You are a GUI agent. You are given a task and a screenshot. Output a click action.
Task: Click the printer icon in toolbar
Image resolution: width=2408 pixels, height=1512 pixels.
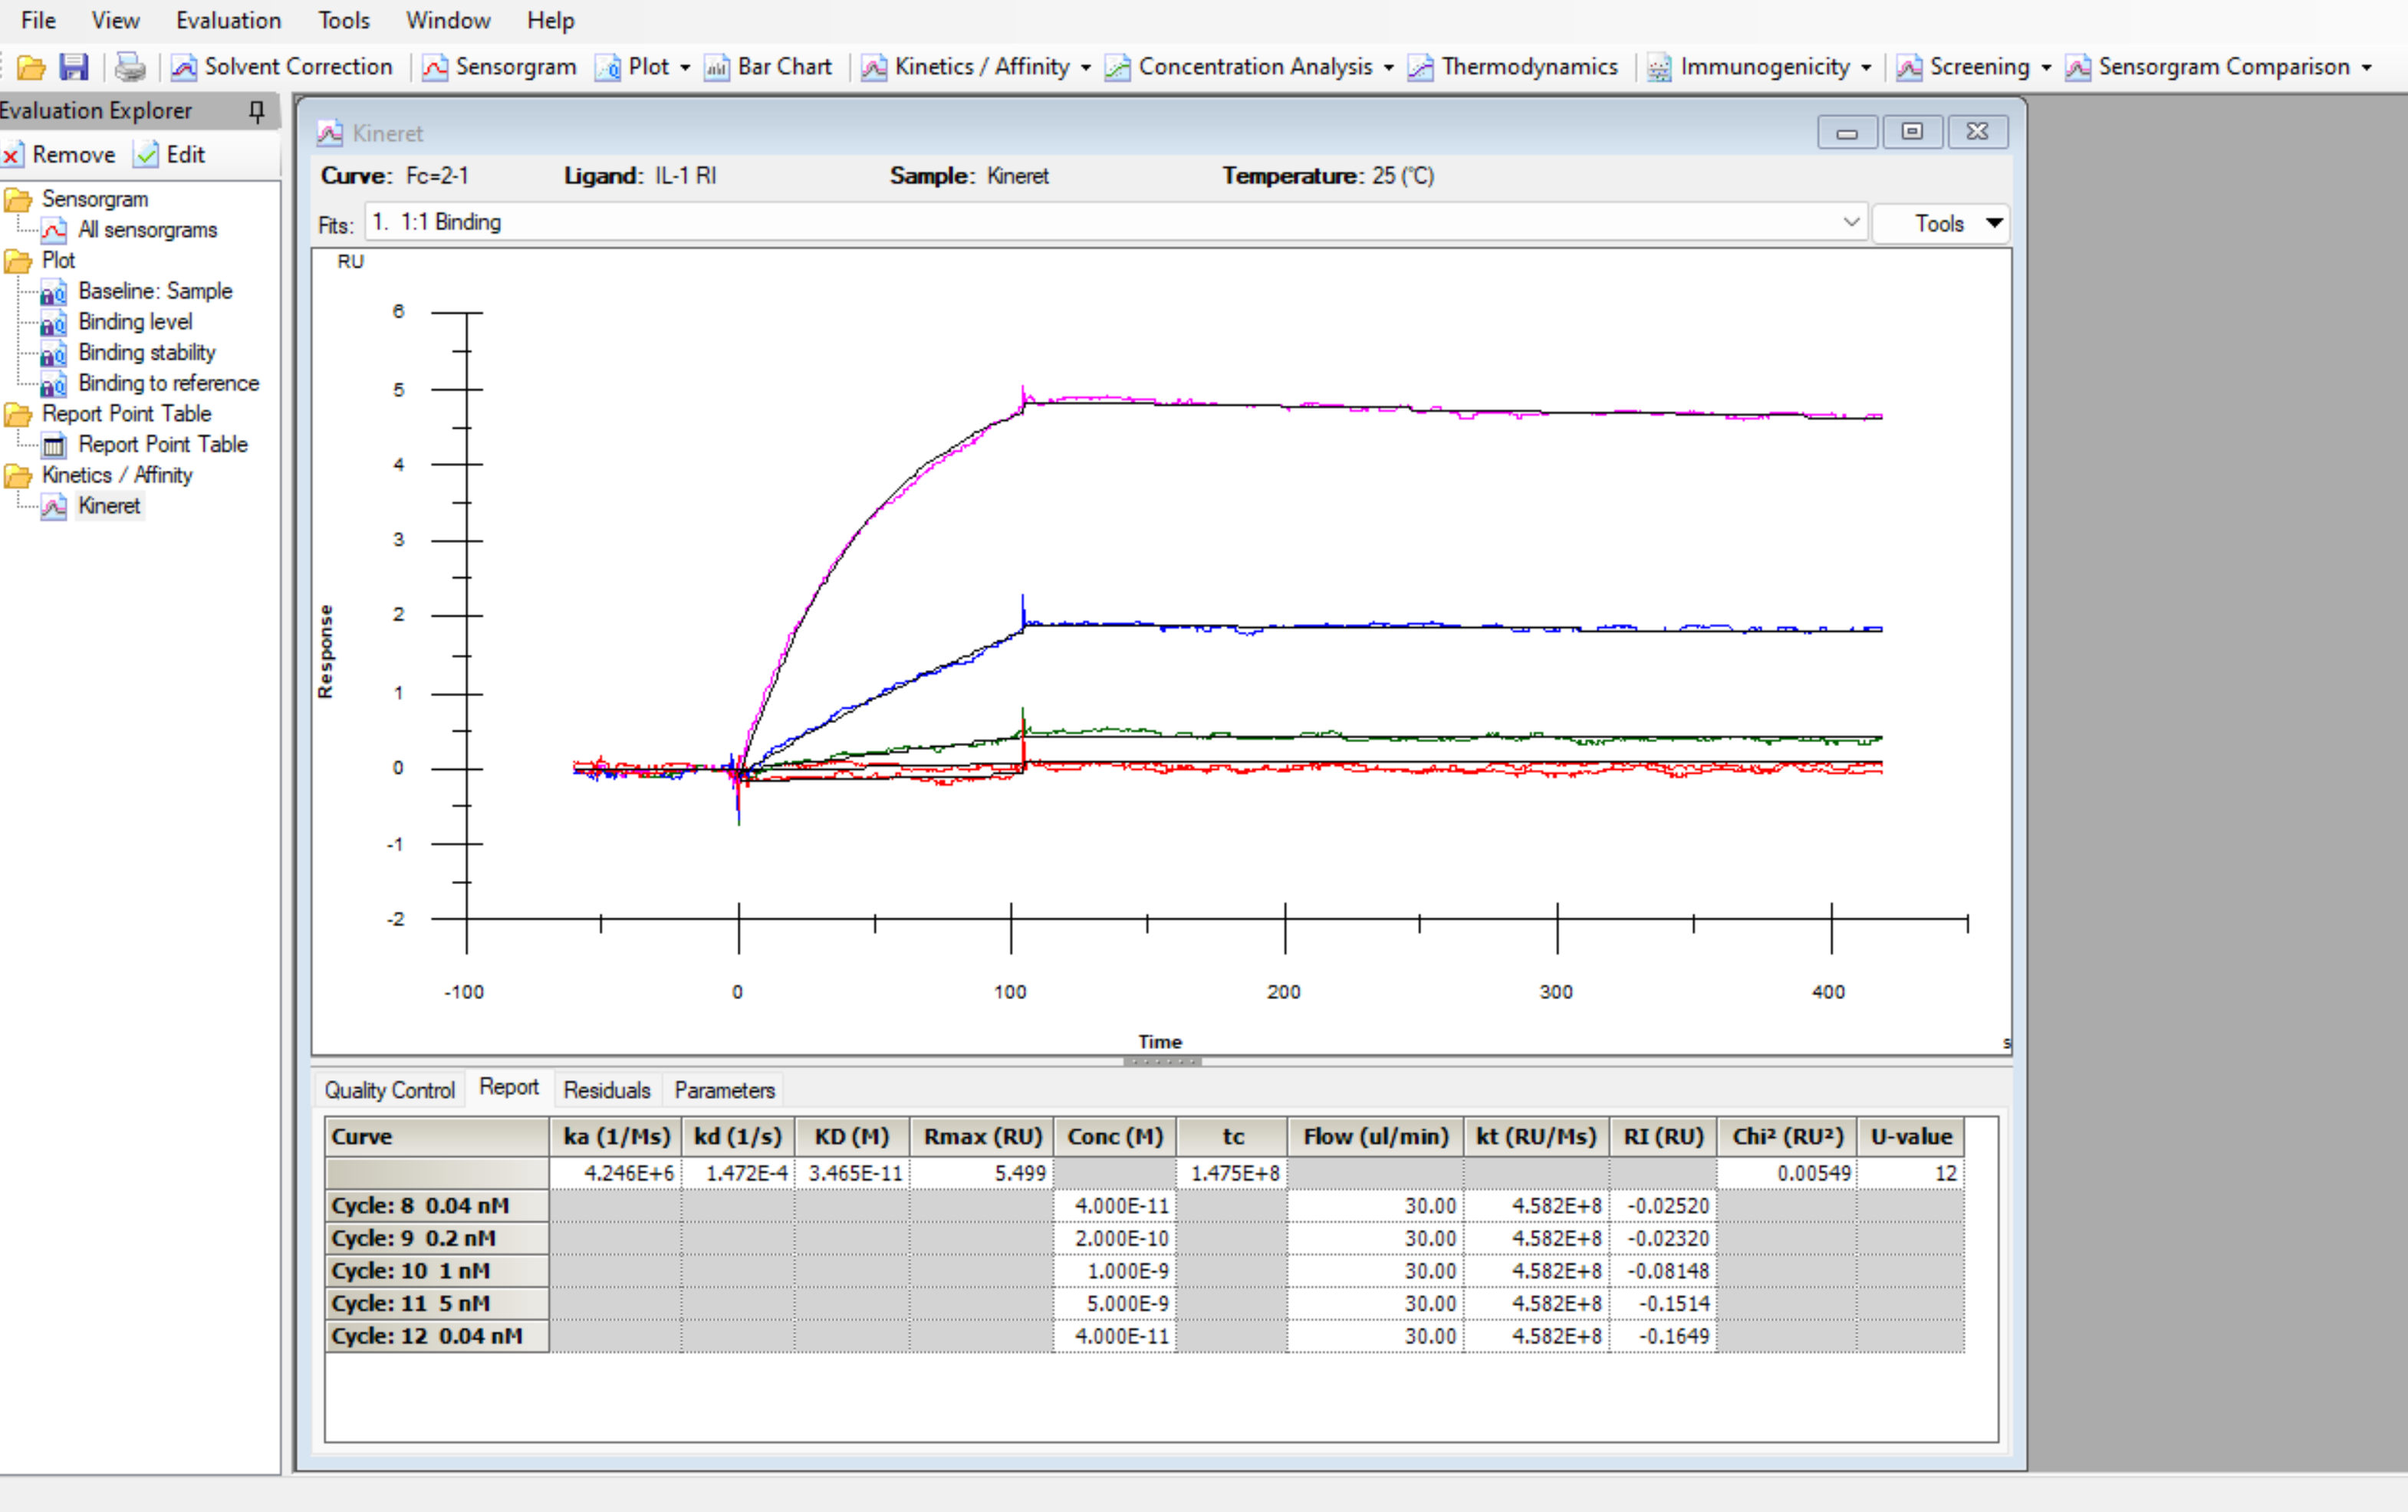coord(130,67)
